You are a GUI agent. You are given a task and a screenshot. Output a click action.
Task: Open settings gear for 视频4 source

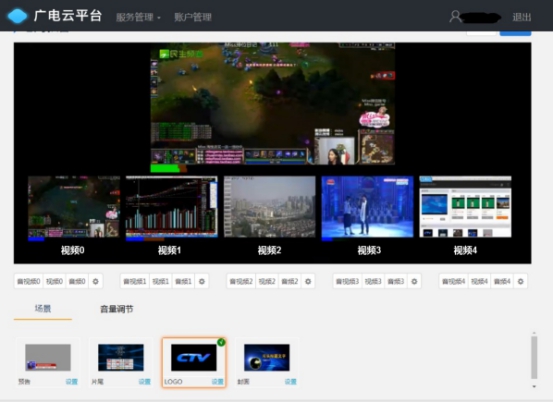pyautogui.click(x=521, y=281)
